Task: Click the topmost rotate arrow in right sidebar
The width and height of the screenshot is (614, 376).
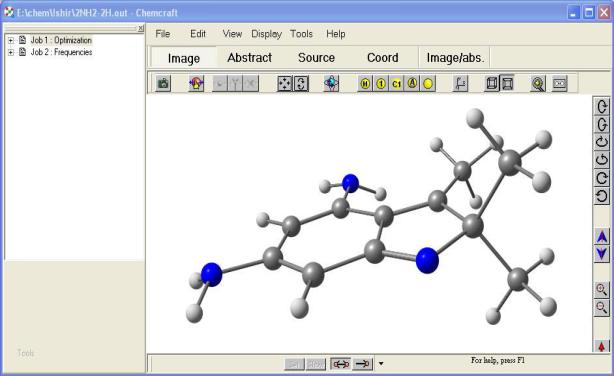Action: pos(602,106)
